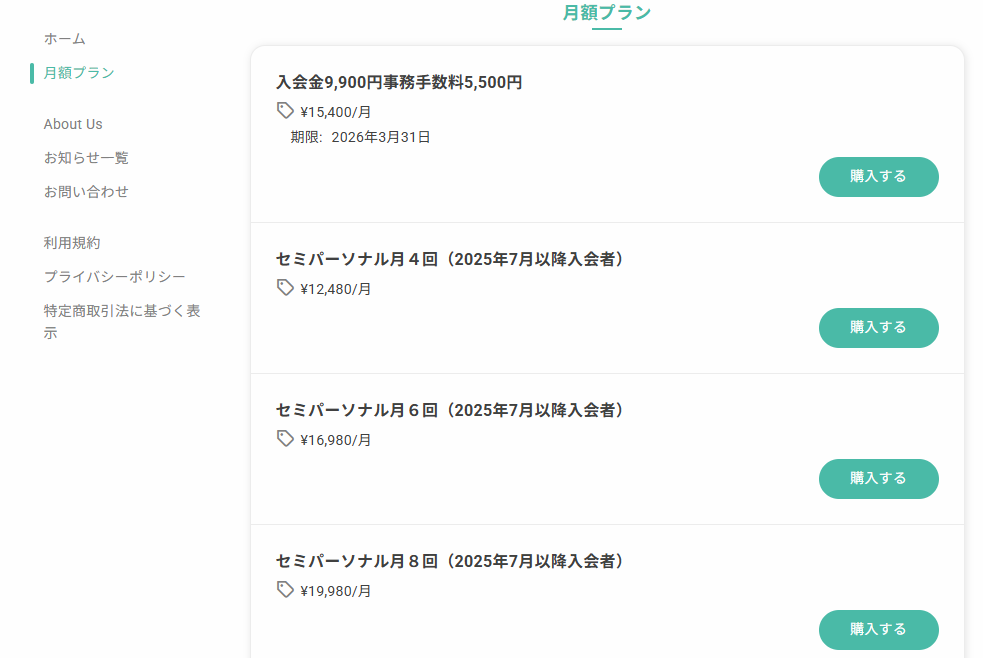Click the 月額プラン page heading
Image resolution: width=983 pixels, height=658 pixels.
tap(607, 13)
